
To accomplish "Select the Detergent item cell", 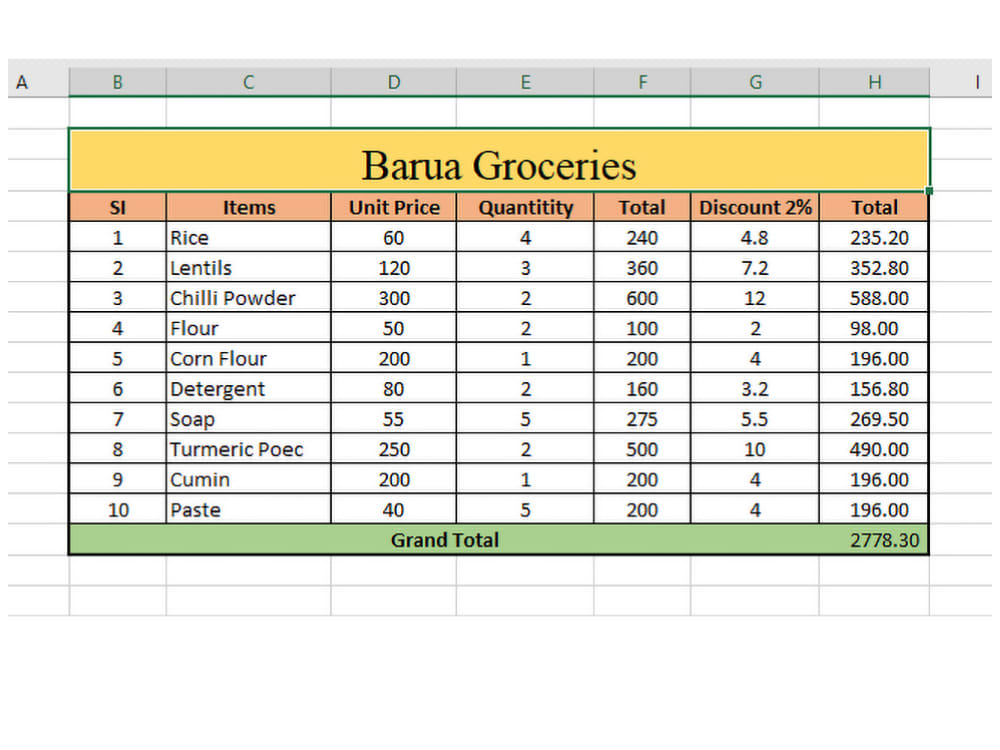I will (x=249, y=388).
